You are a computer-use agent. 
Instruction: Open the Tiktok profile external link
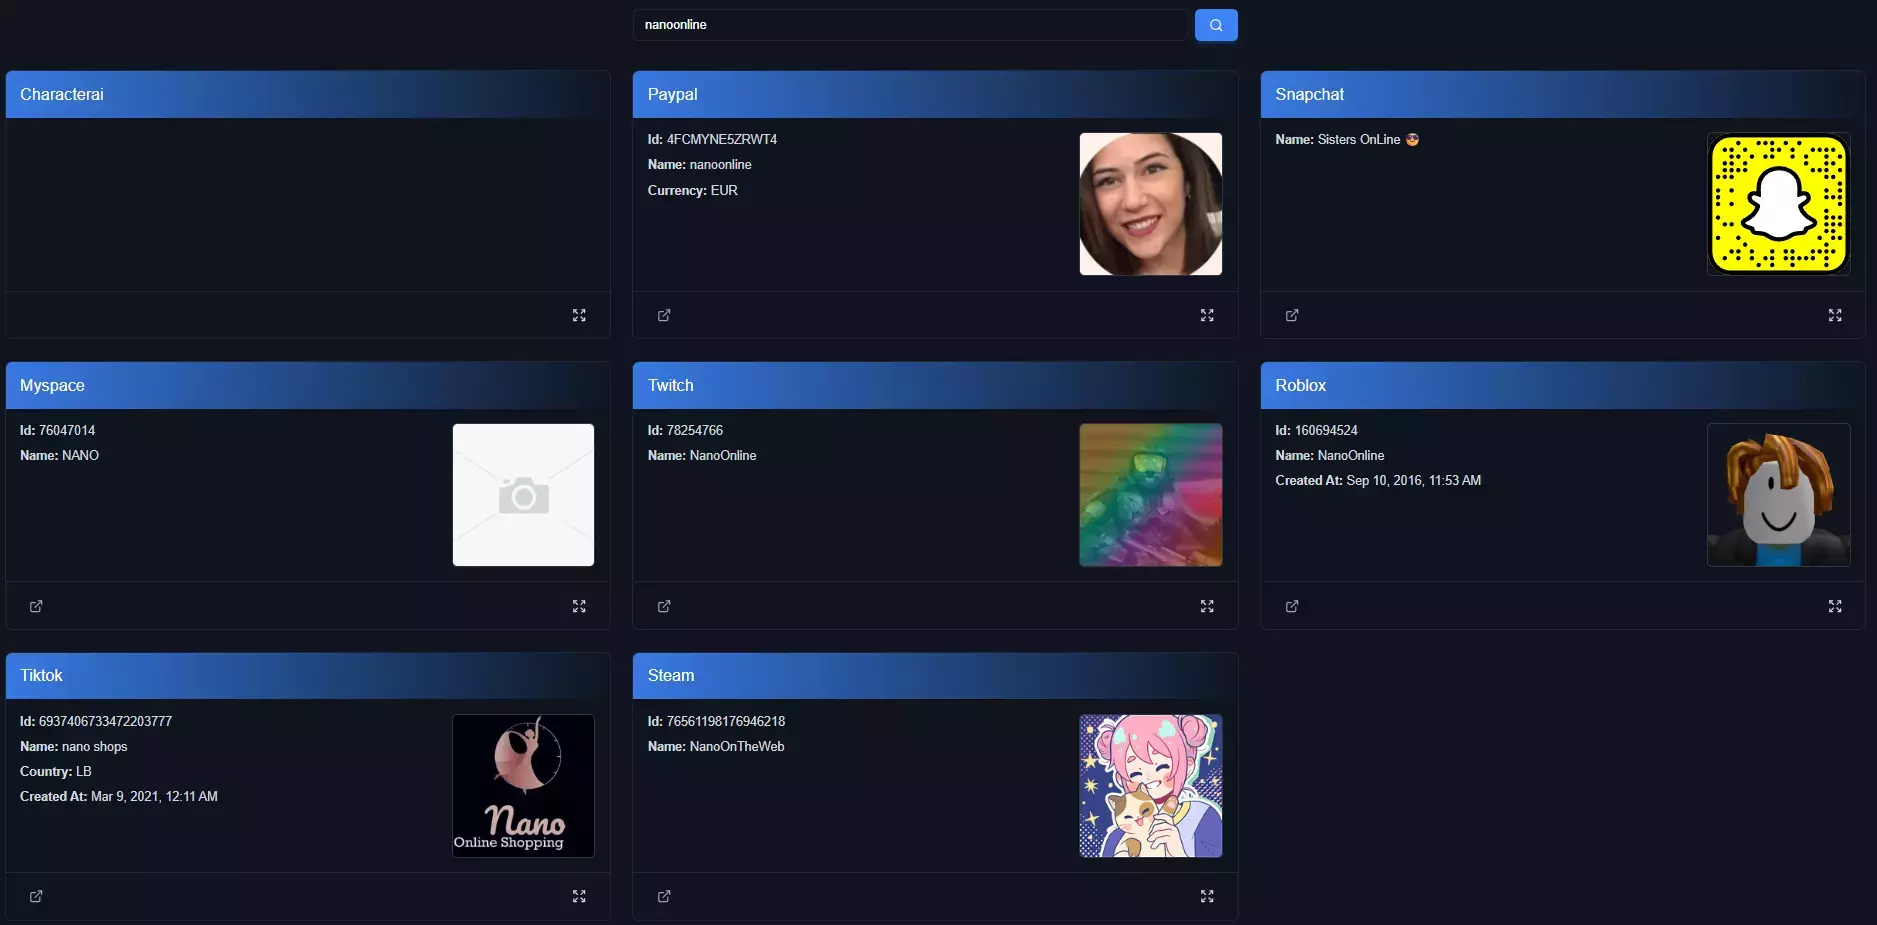(x=36, y=896)
